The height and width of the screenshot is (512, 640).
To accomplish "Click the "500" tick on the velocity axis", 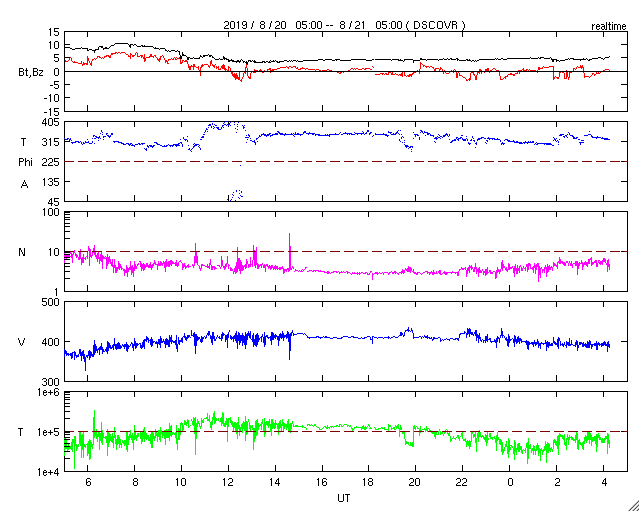I will [51, 302].
